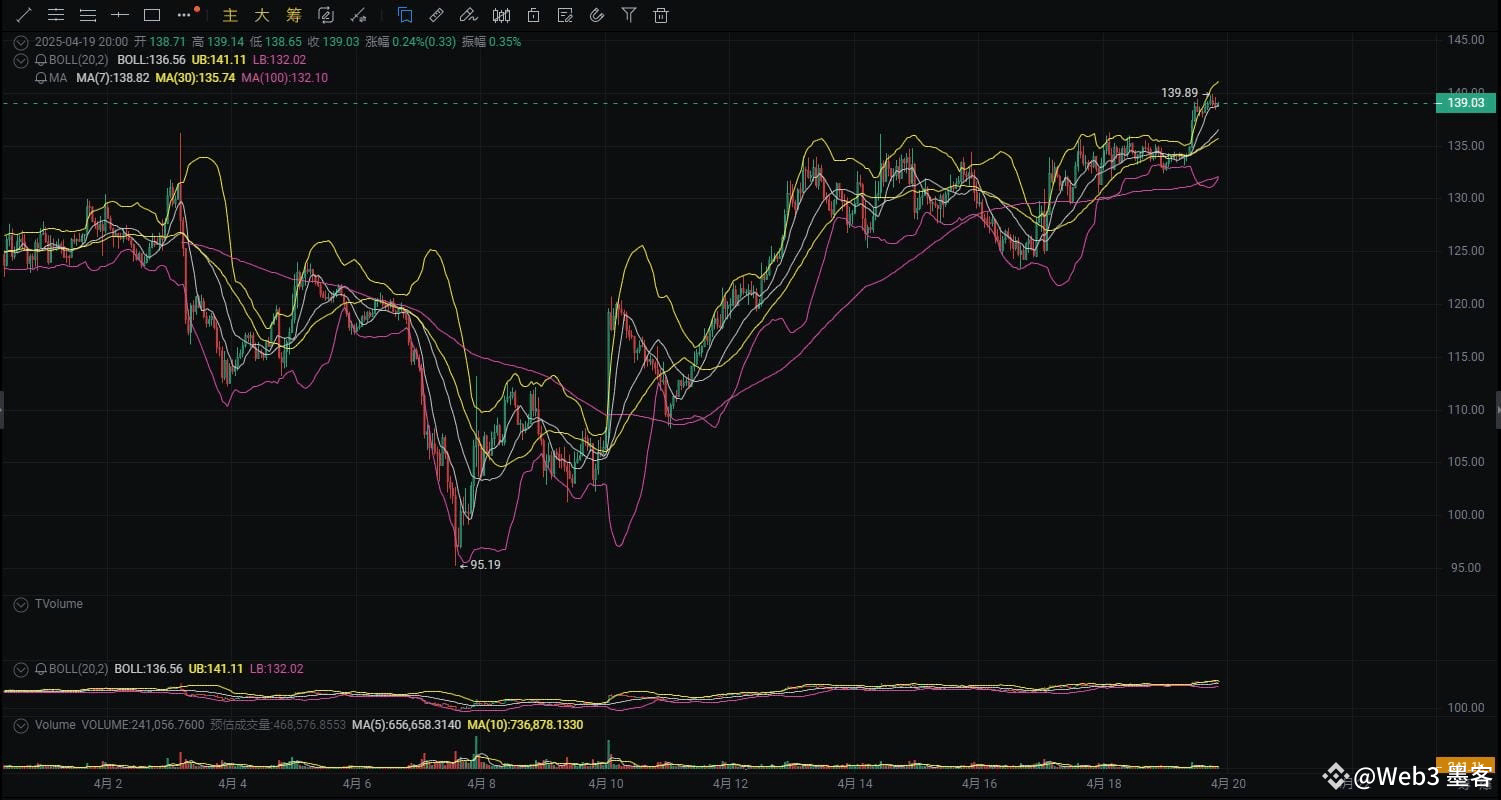Viewport: 1501px width, 800px height.
Task: Click the 139.03 price tag on right axis
Action: (1463, 102)
